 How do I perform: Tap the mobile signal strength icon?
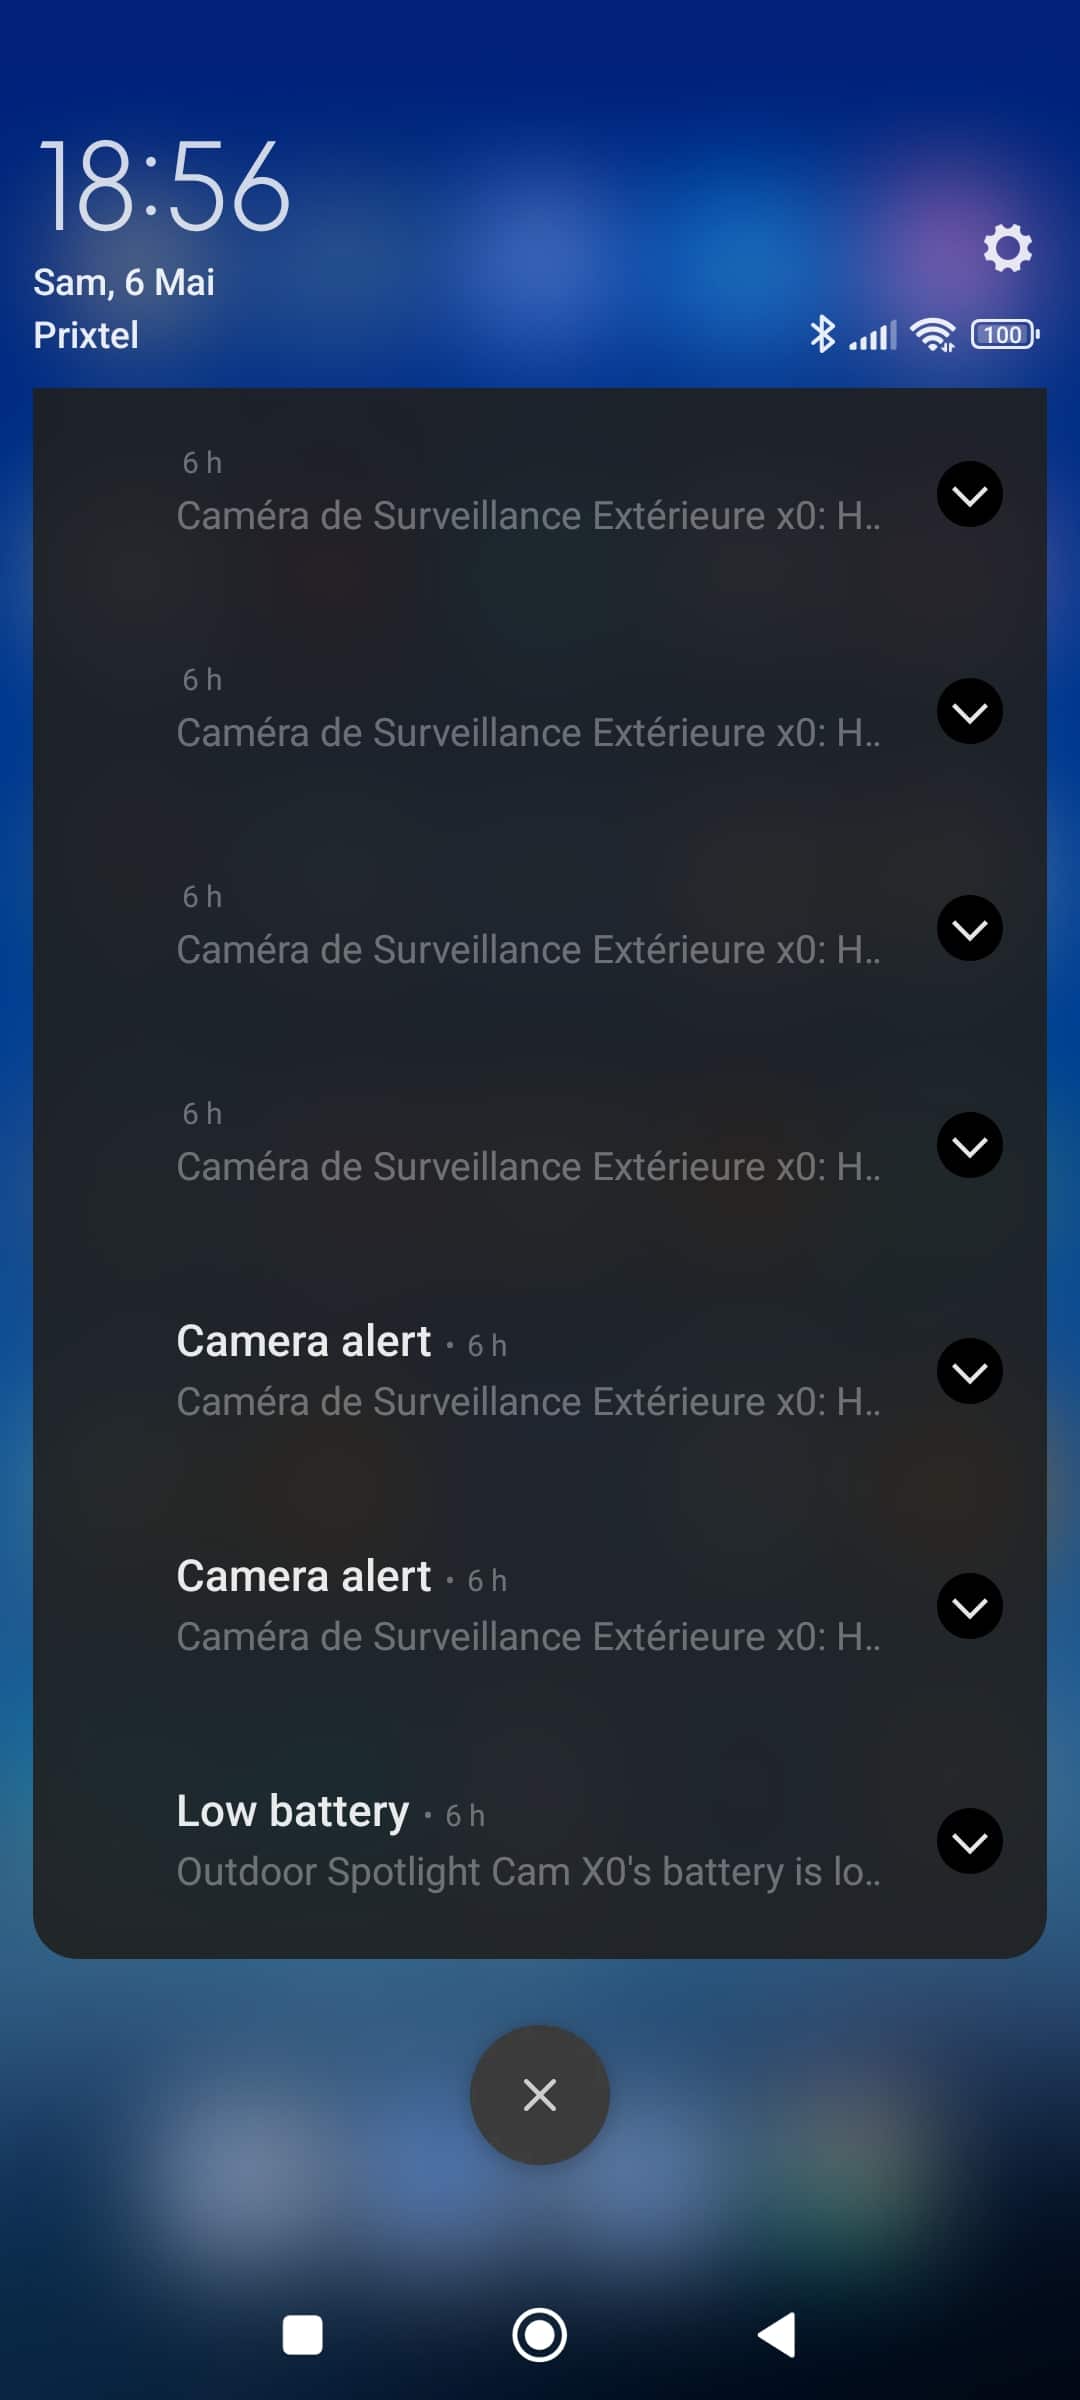pos(873,336)
